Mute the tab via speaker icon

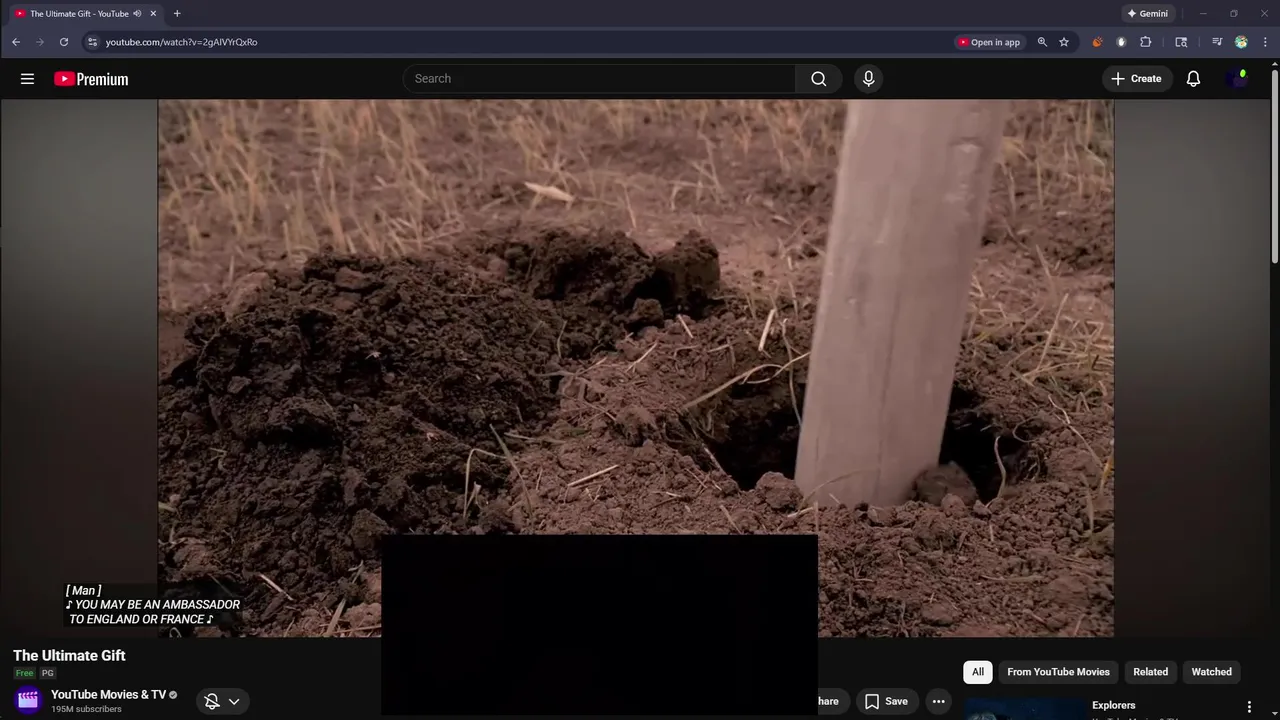137,14
